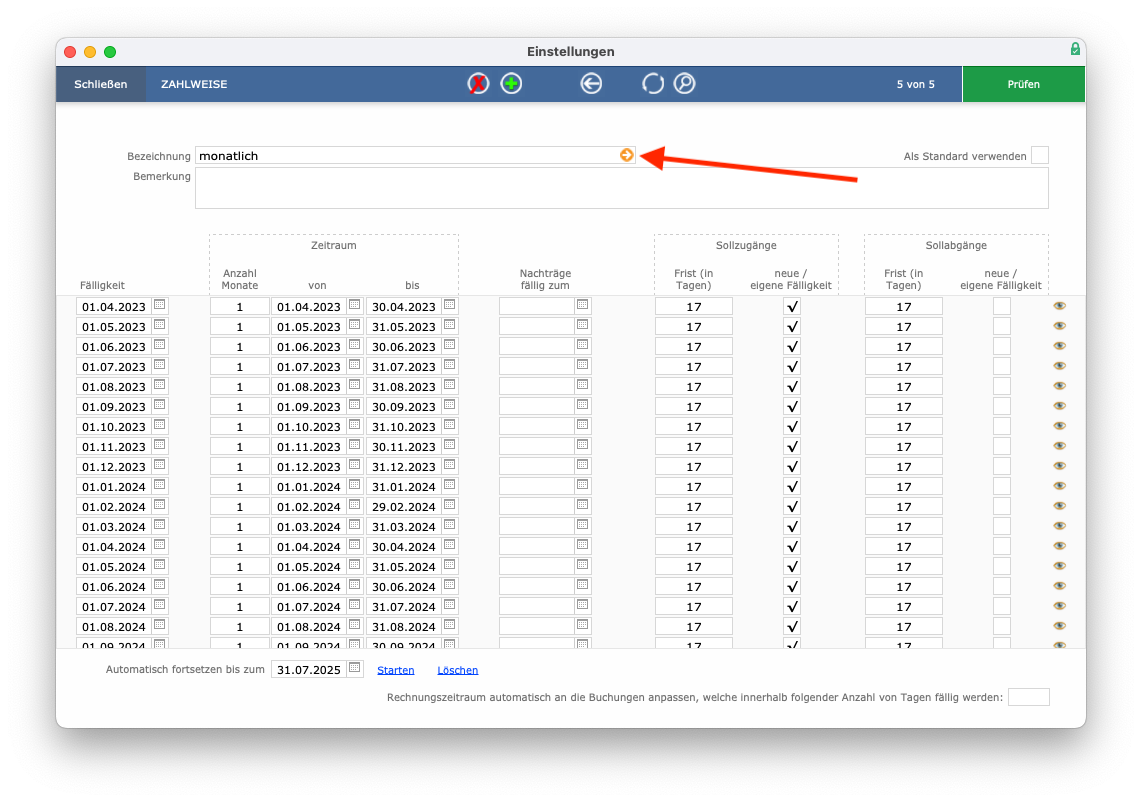Select the ZAHLWEISE tab in header

(194, 84)
